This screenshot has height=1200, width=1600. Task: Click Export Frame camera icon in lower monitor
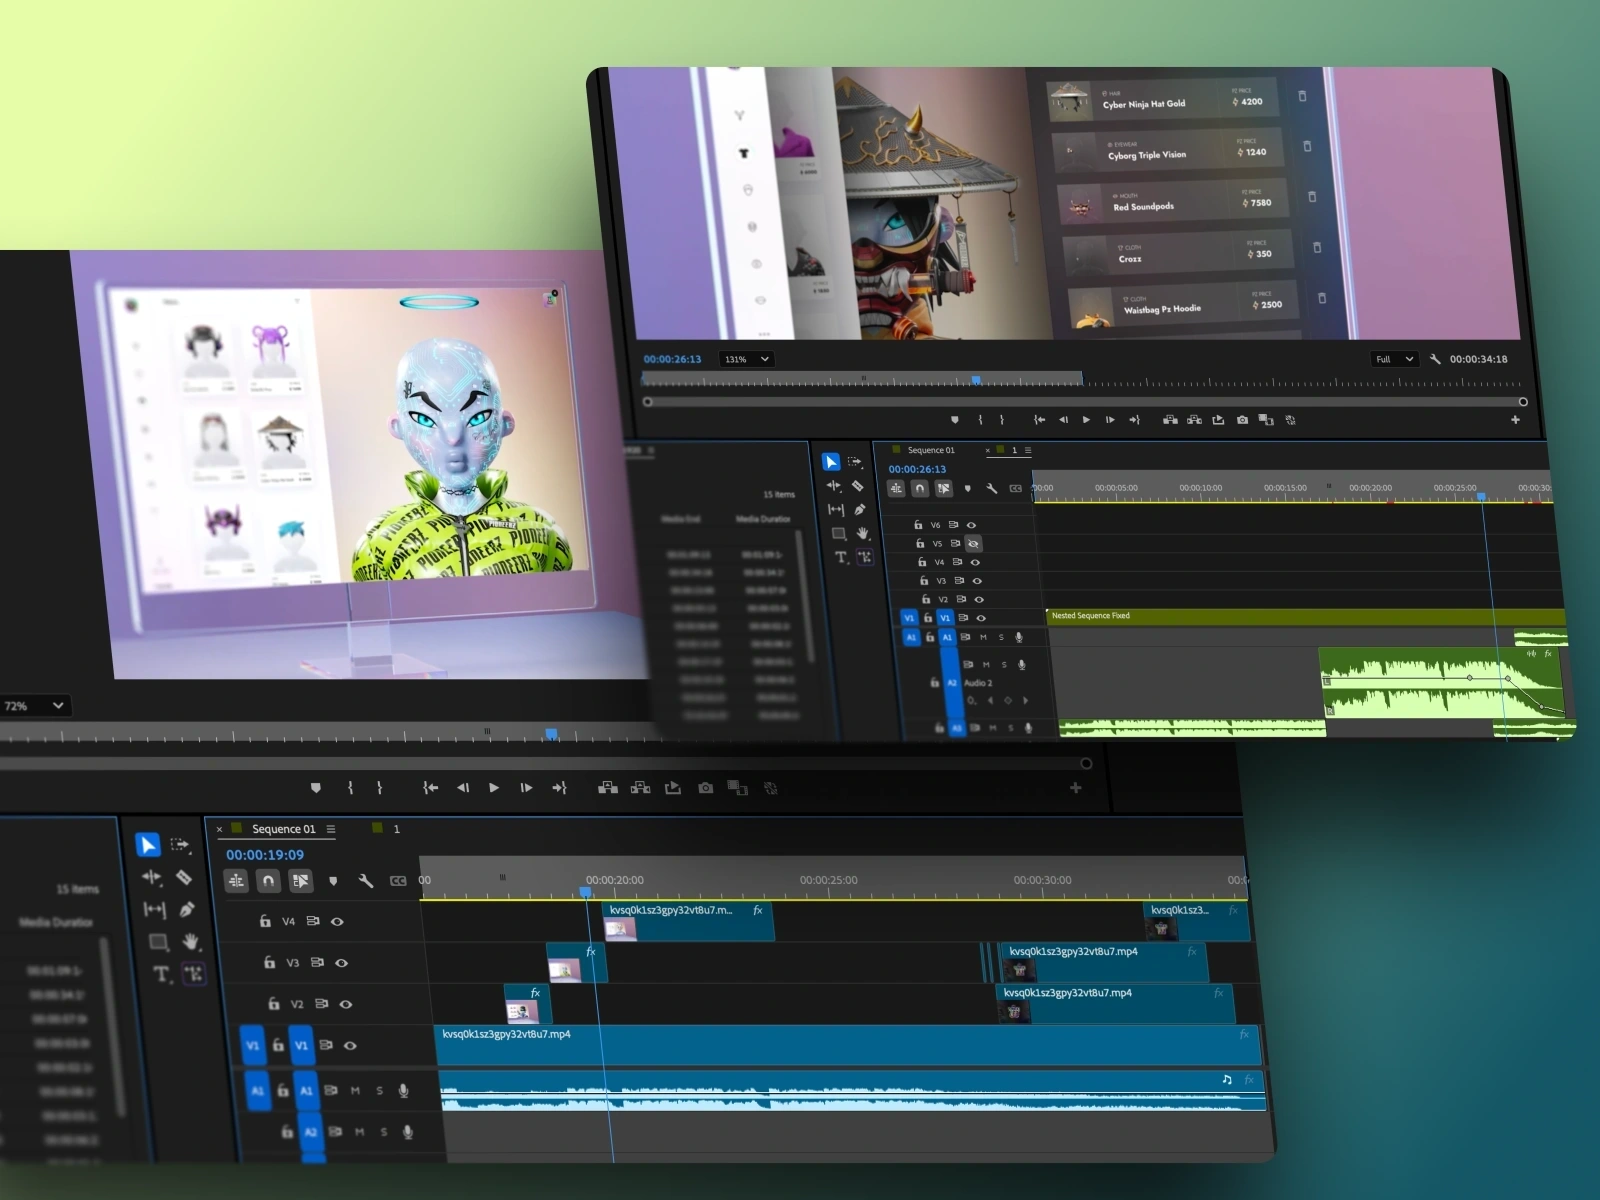pyautogui.click(x=706, y=788)
